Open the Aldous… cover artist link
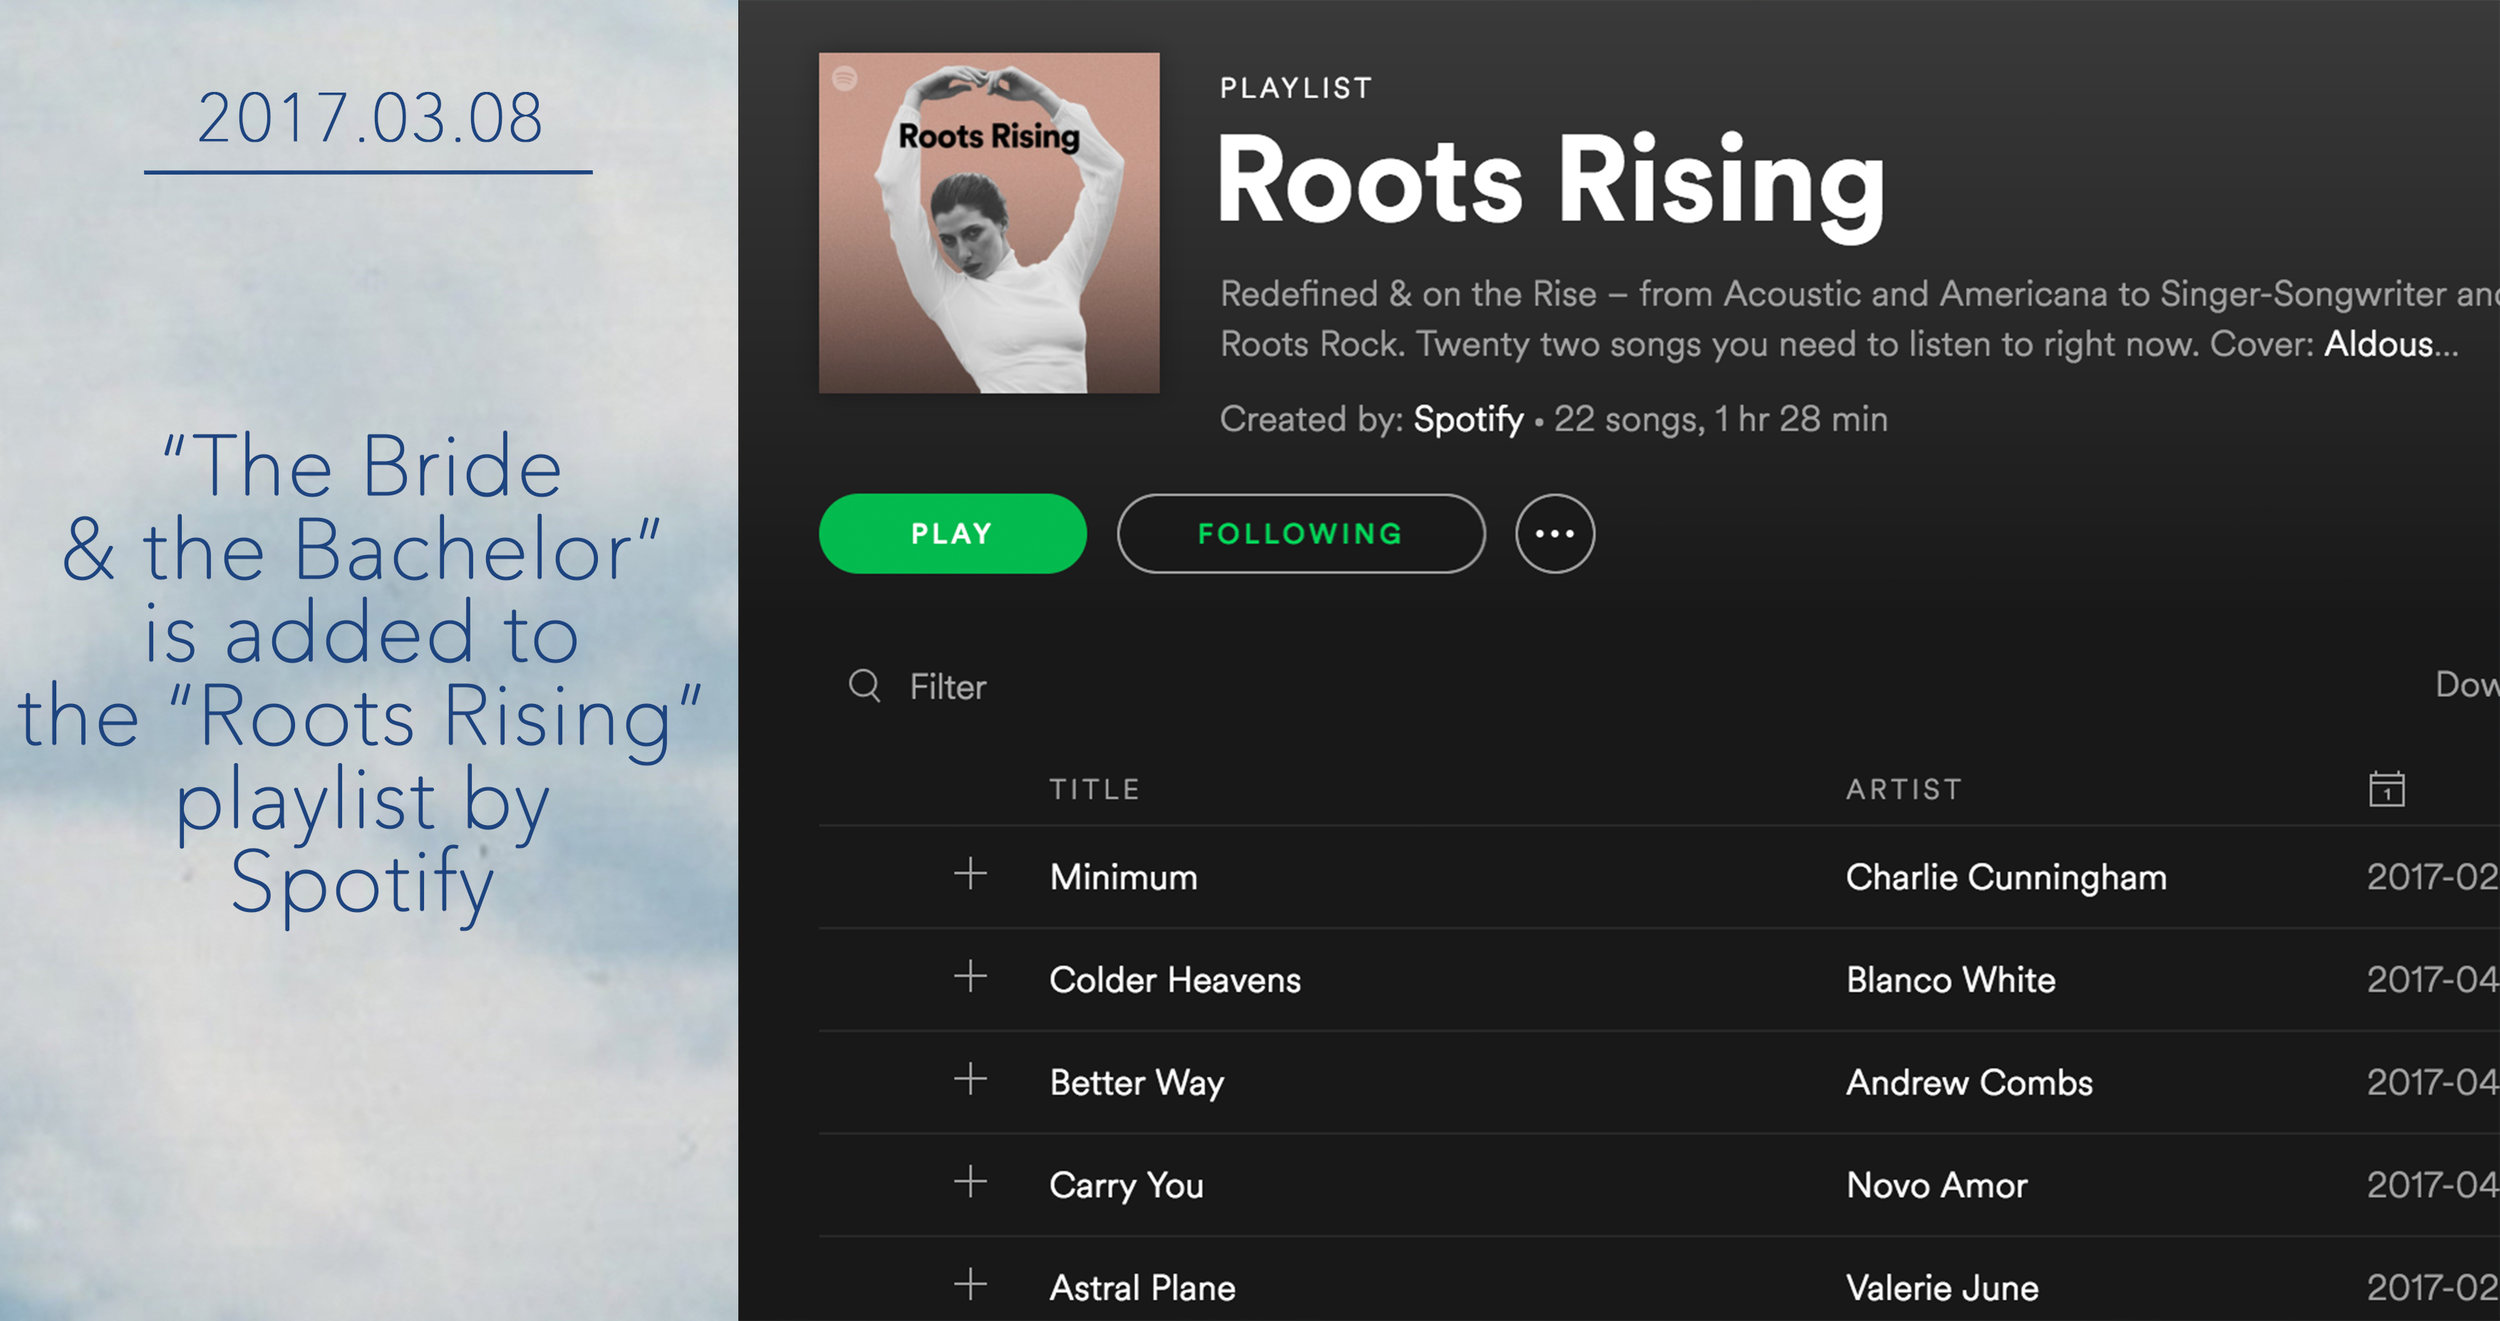The height and width of the screenshot is (1321, 2500). pos(2390,344)
